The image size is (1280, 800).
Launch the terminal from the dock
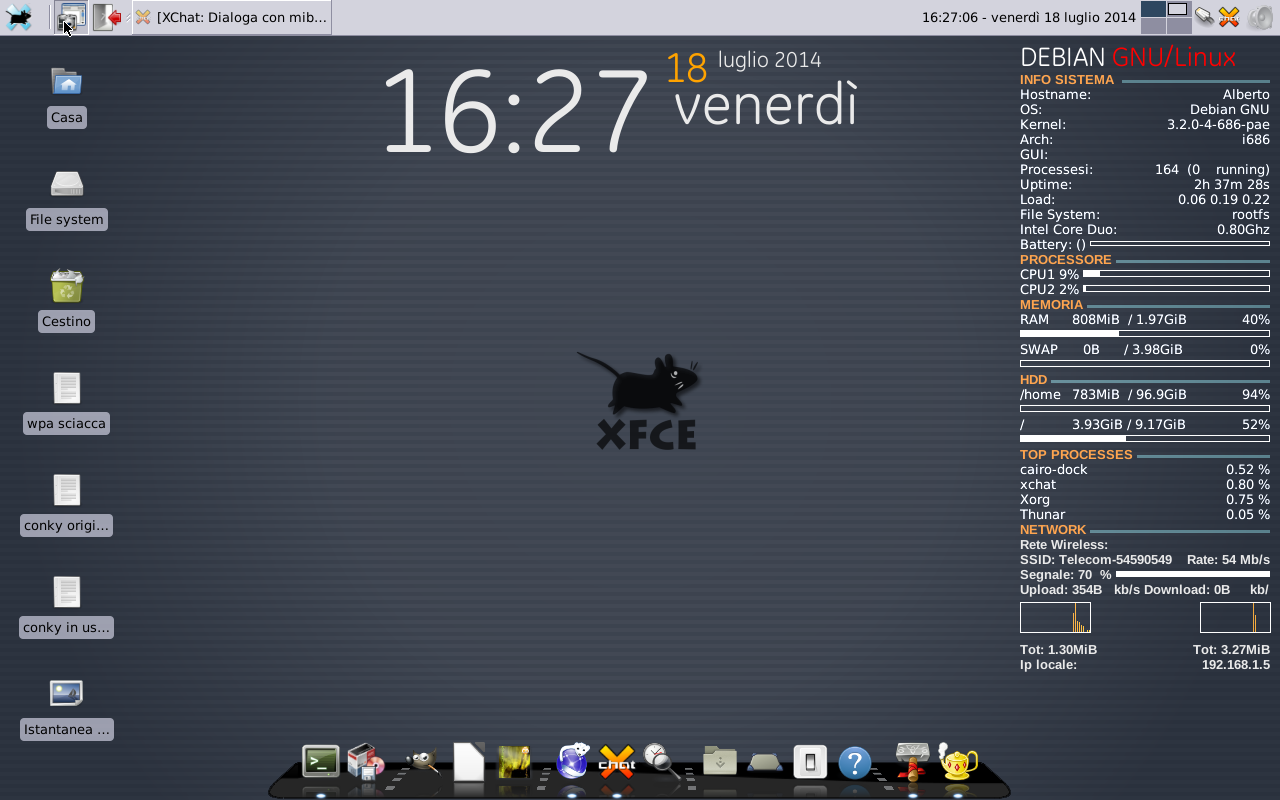click(x=321, y=762)
